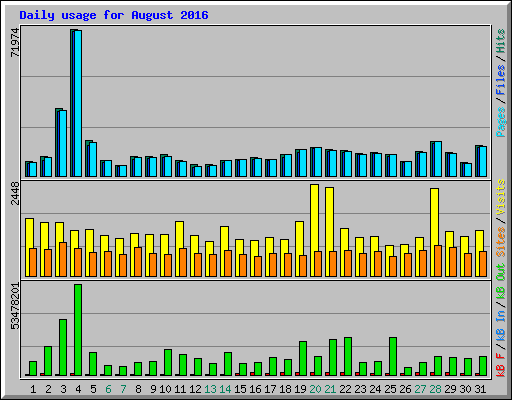The width and height of the screenshot is (512, 400).
Task: Click the x-axis day label 5
Action: click(93, 389)
